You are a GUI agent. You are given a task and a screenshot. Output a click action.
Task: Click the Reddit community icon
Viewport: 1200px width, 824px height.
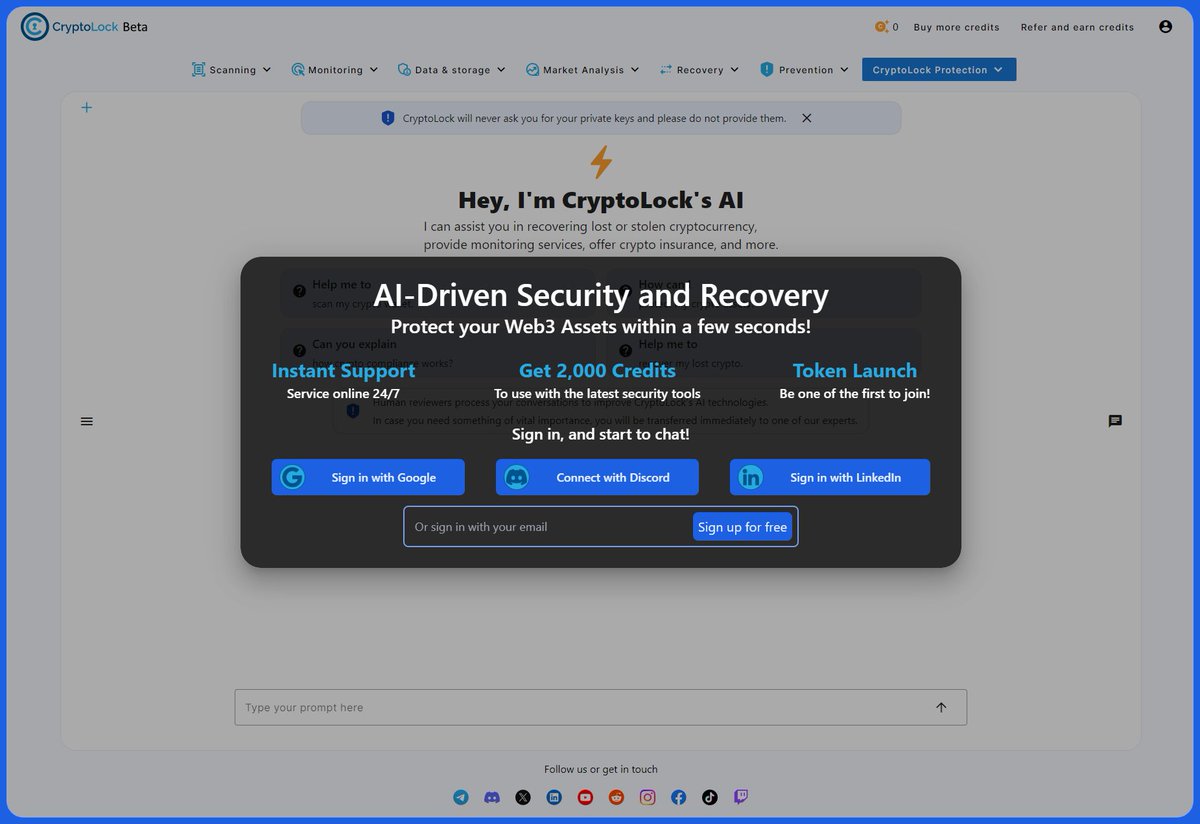tap(616, 797)
